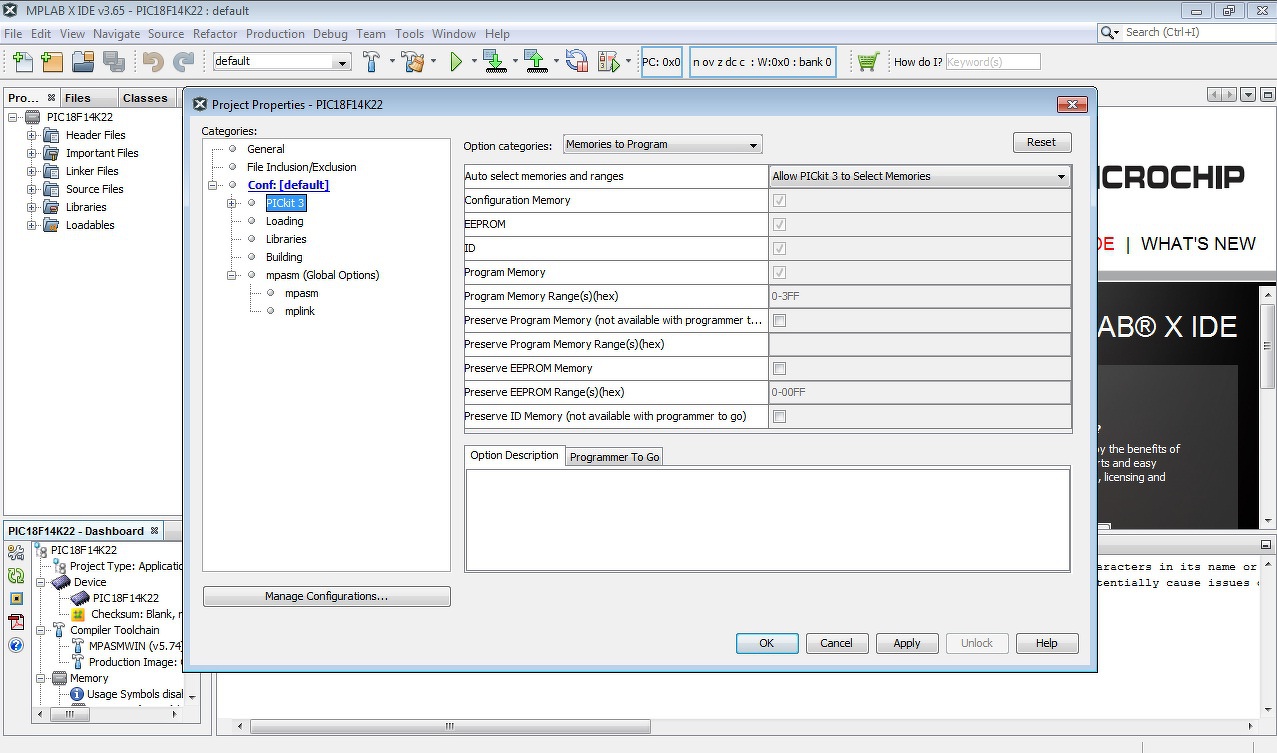Click the Build Project hammer icon

pyautogui.click(x=371, y=62)
